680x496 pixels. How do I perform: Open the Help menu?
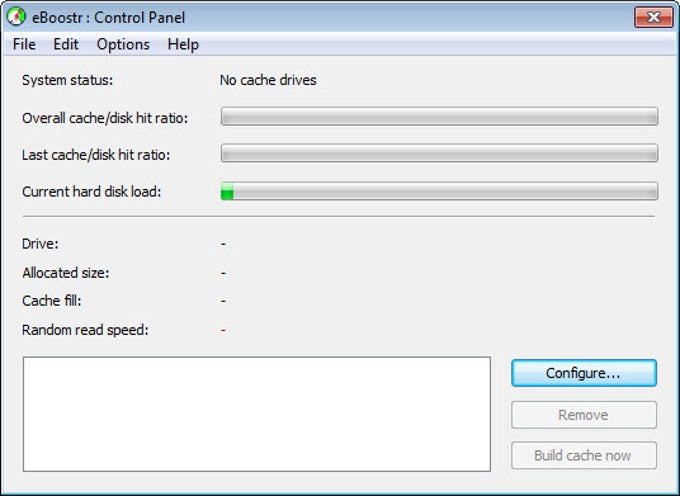click(183, 44)
